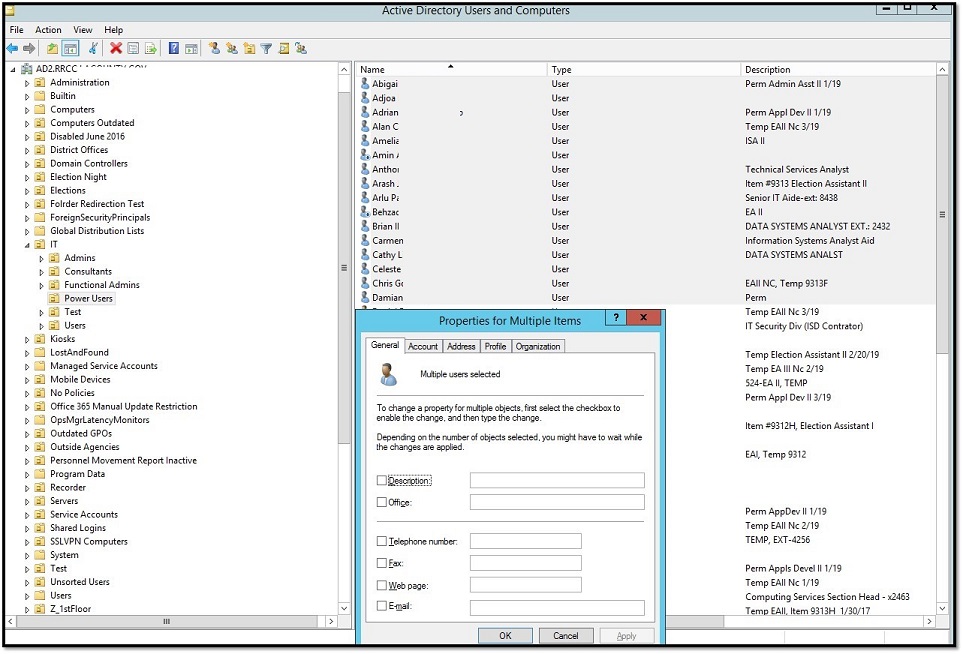Screen dimensions: 963x654
Task: Open the View menu
Action: pyautogui.click(x=83, y=29)
